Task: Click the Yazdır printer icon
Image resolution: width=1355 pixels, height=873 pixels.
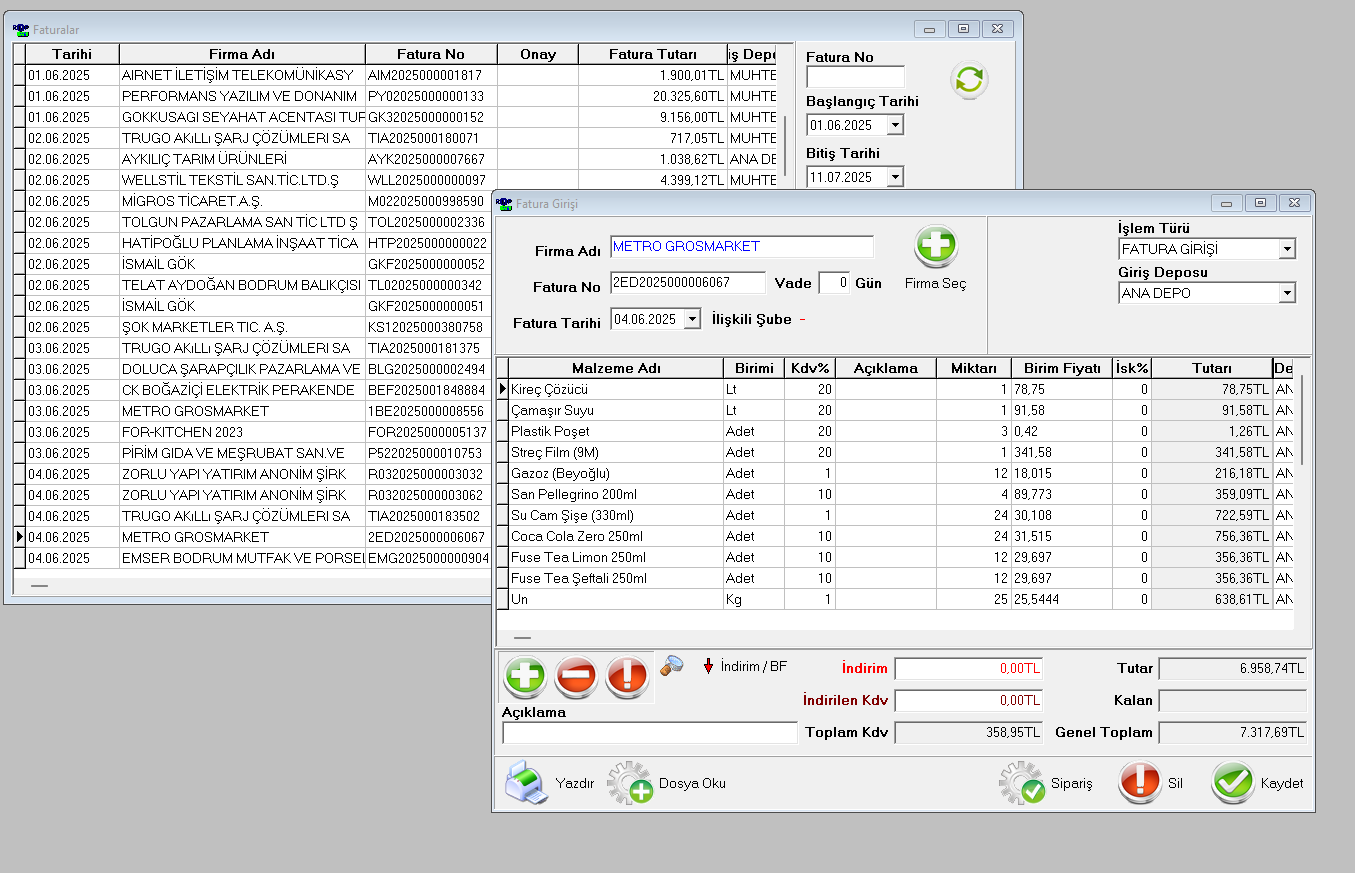Action: click(x=526, y=783)
